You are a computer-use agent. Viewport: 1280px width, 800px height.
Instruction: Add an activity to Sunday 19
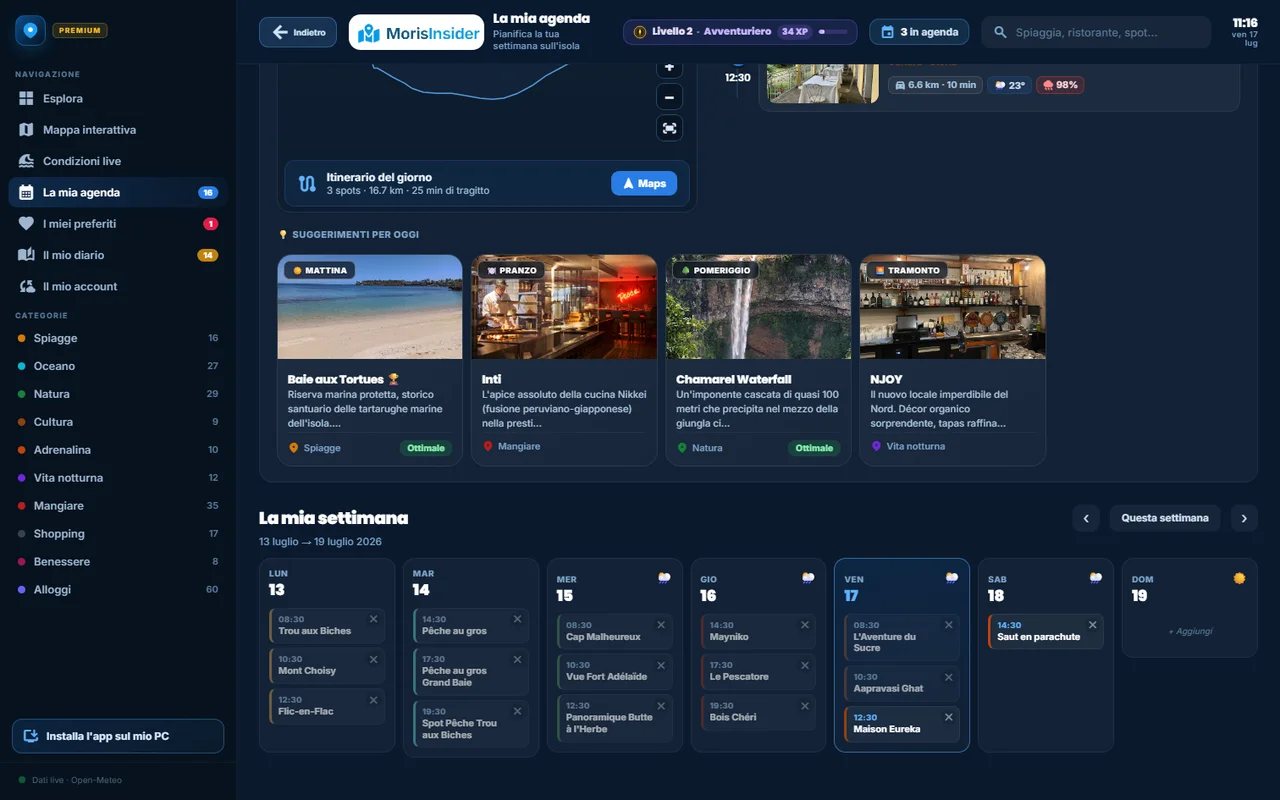(1190, 631)
